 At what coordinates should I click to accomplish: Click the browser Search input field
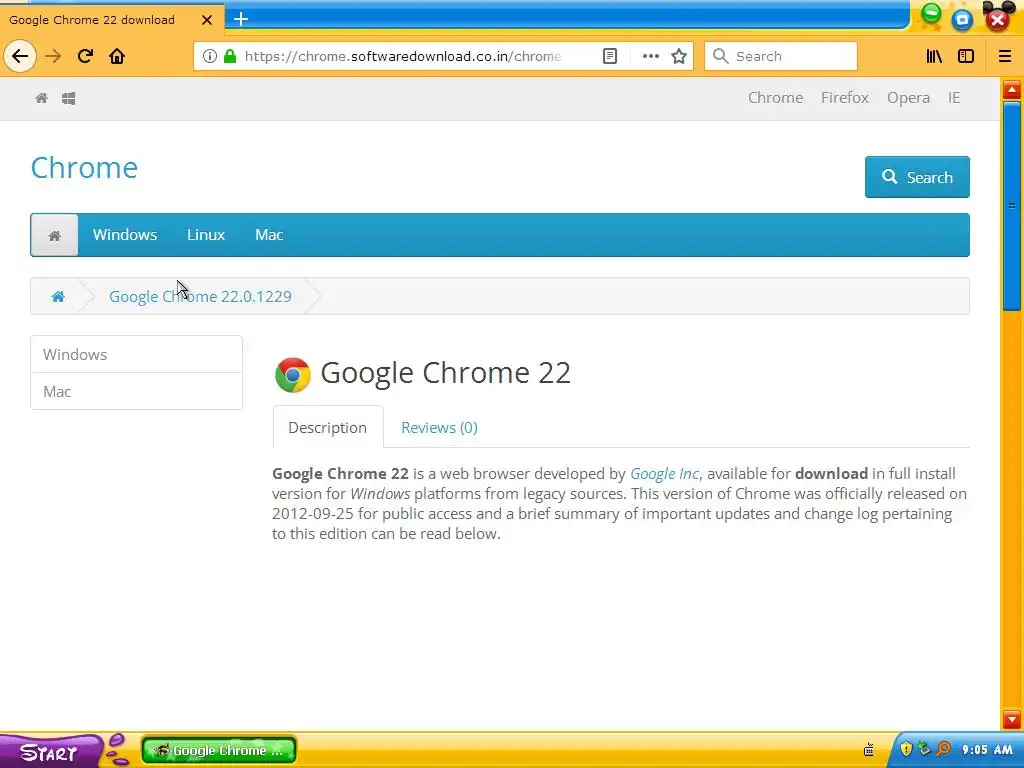781,56
